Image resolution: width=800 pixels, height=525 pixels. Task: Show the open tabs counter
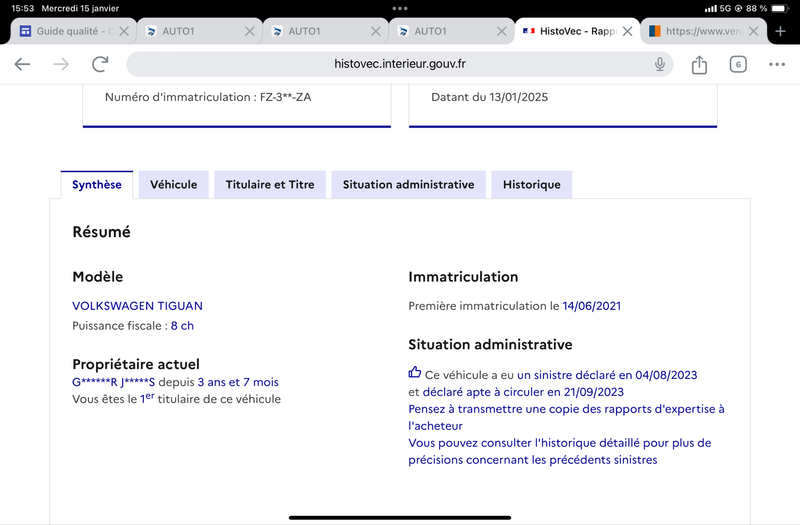(x=738, y=64)
